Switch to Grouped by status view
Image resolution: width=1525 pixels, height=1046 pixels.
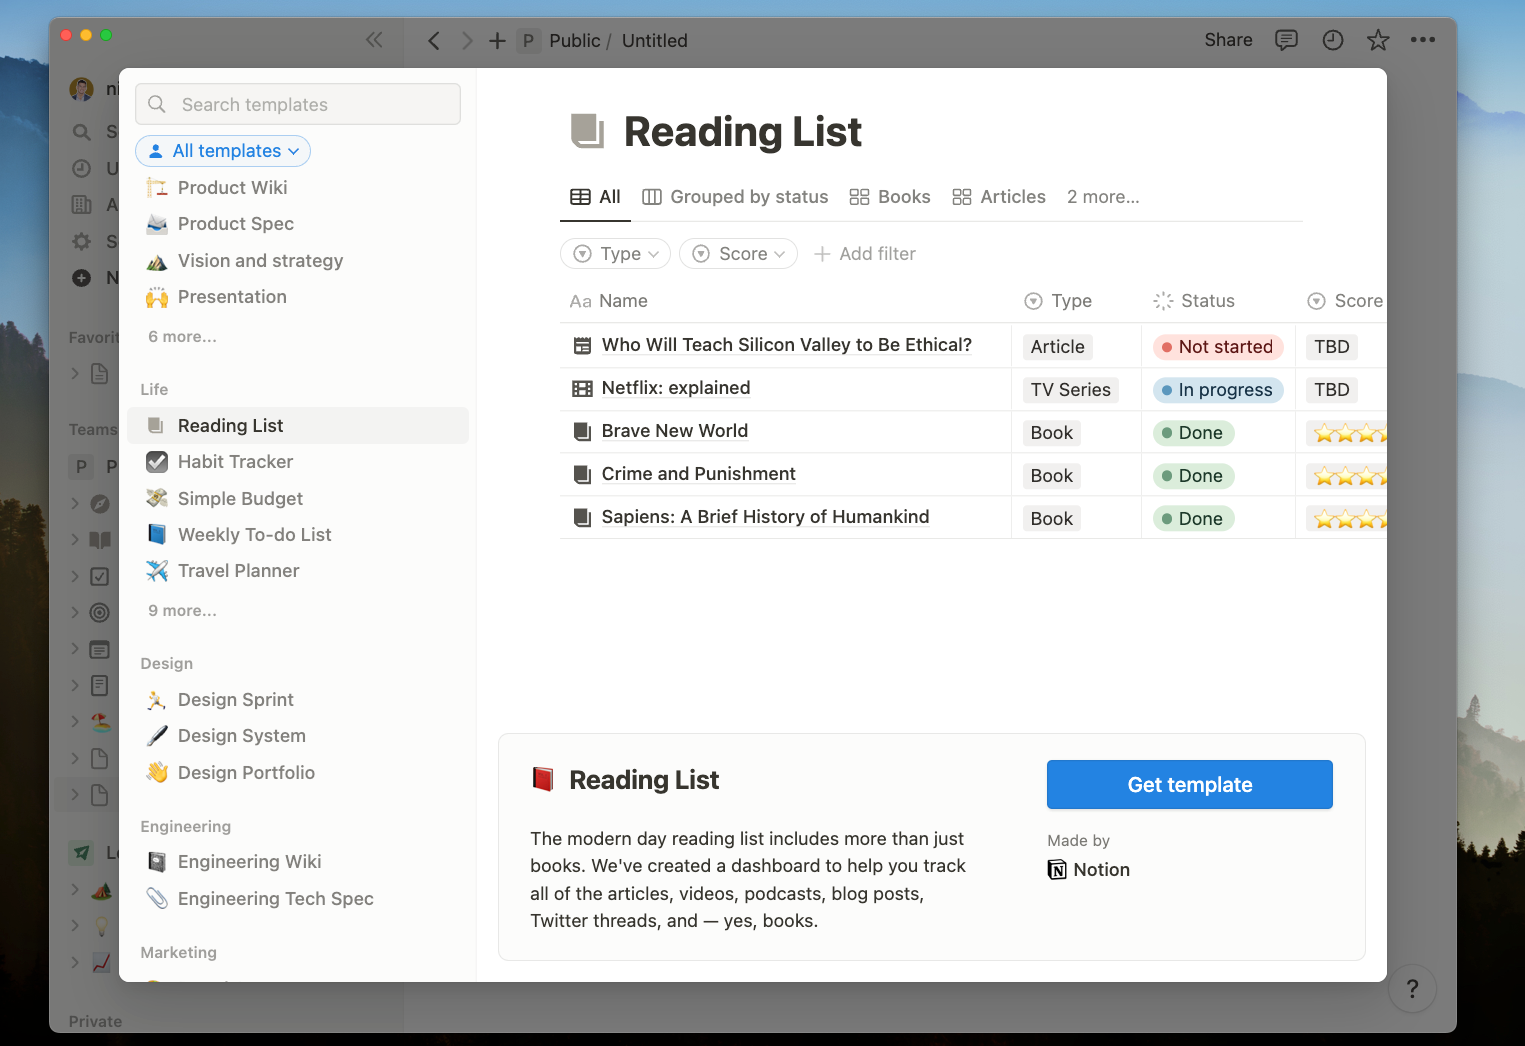(x=735, y=197)
